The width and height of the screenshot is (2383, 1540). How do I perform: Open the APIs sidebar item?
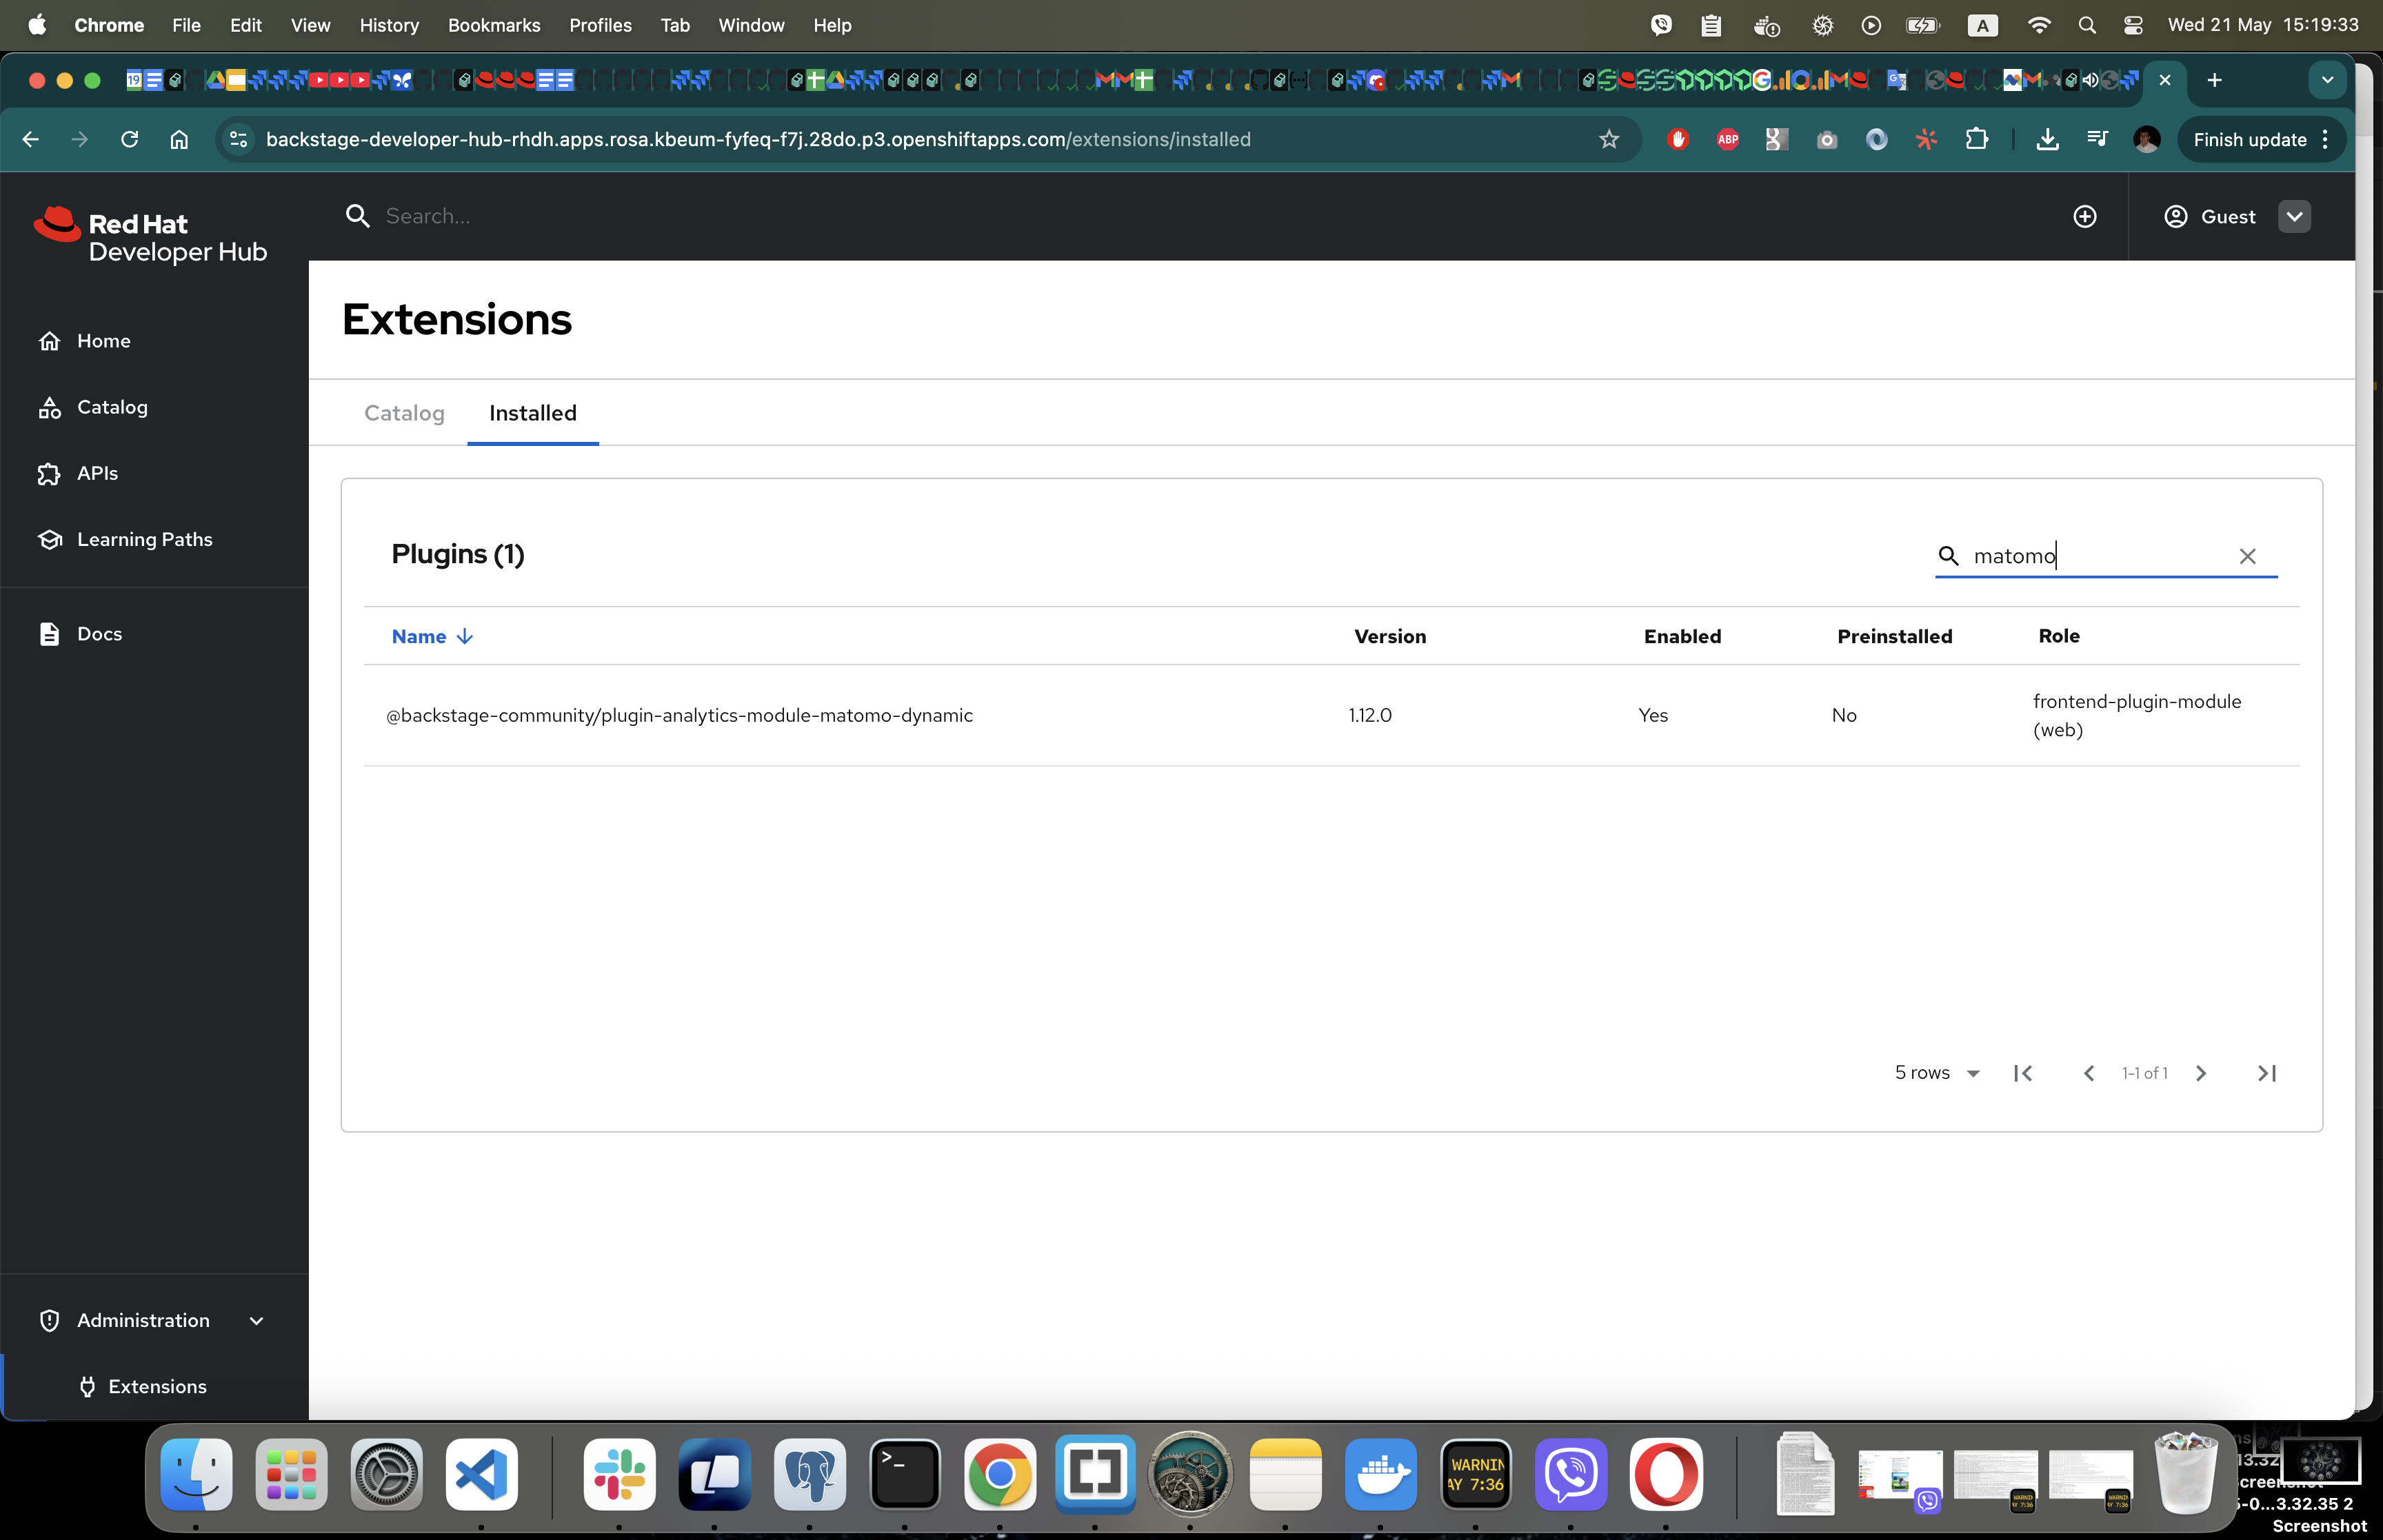point(97,473)
